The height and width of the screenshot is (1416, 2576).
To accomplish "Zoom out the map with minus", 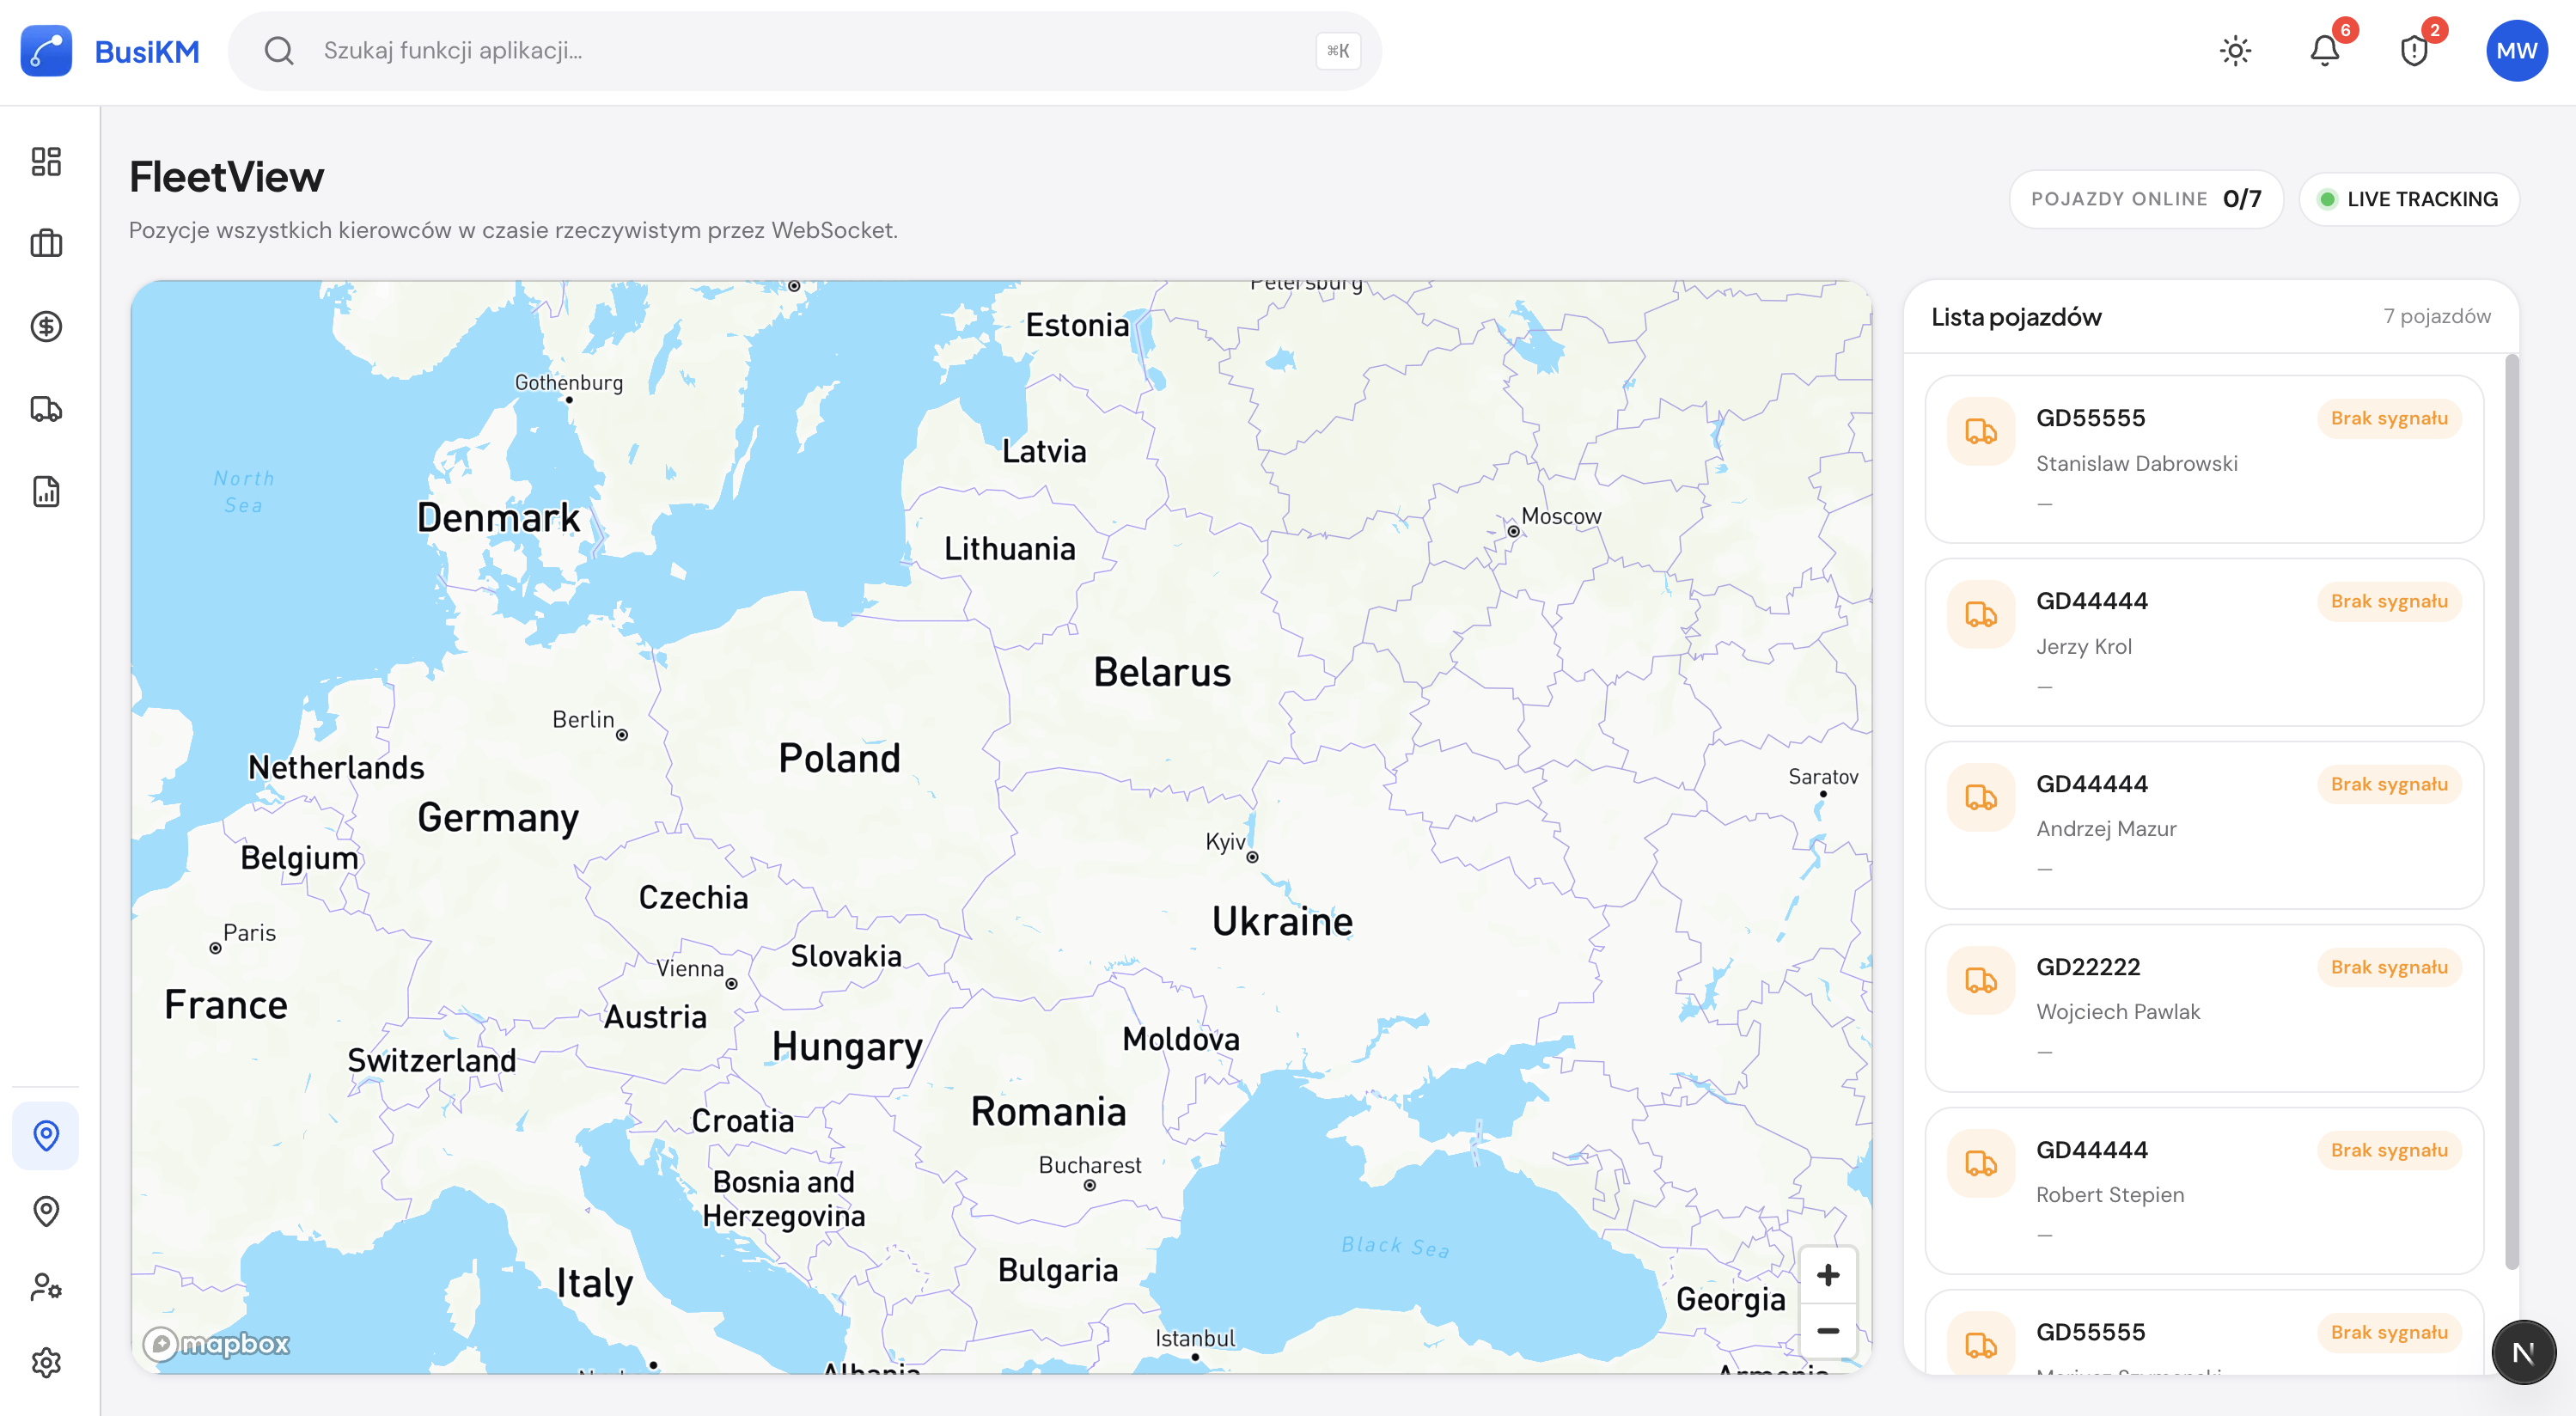I will pyautogui.click(x=1828, y=1331).
